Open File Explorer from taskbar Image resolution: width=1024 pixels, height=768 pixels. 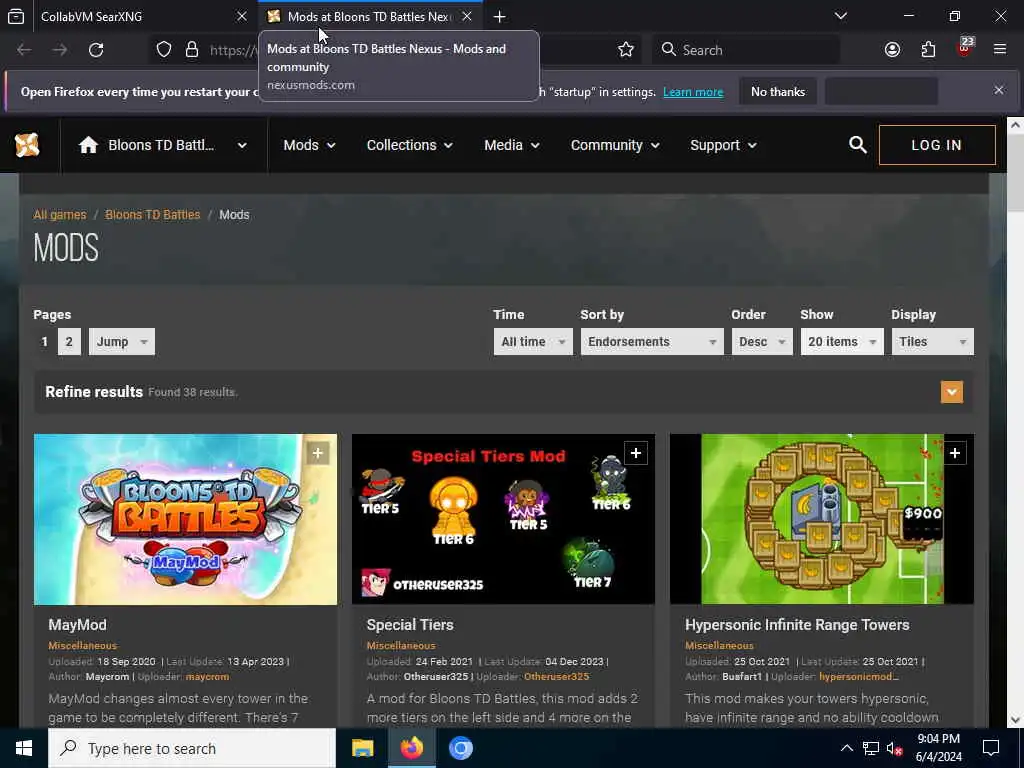pos(362,748)
